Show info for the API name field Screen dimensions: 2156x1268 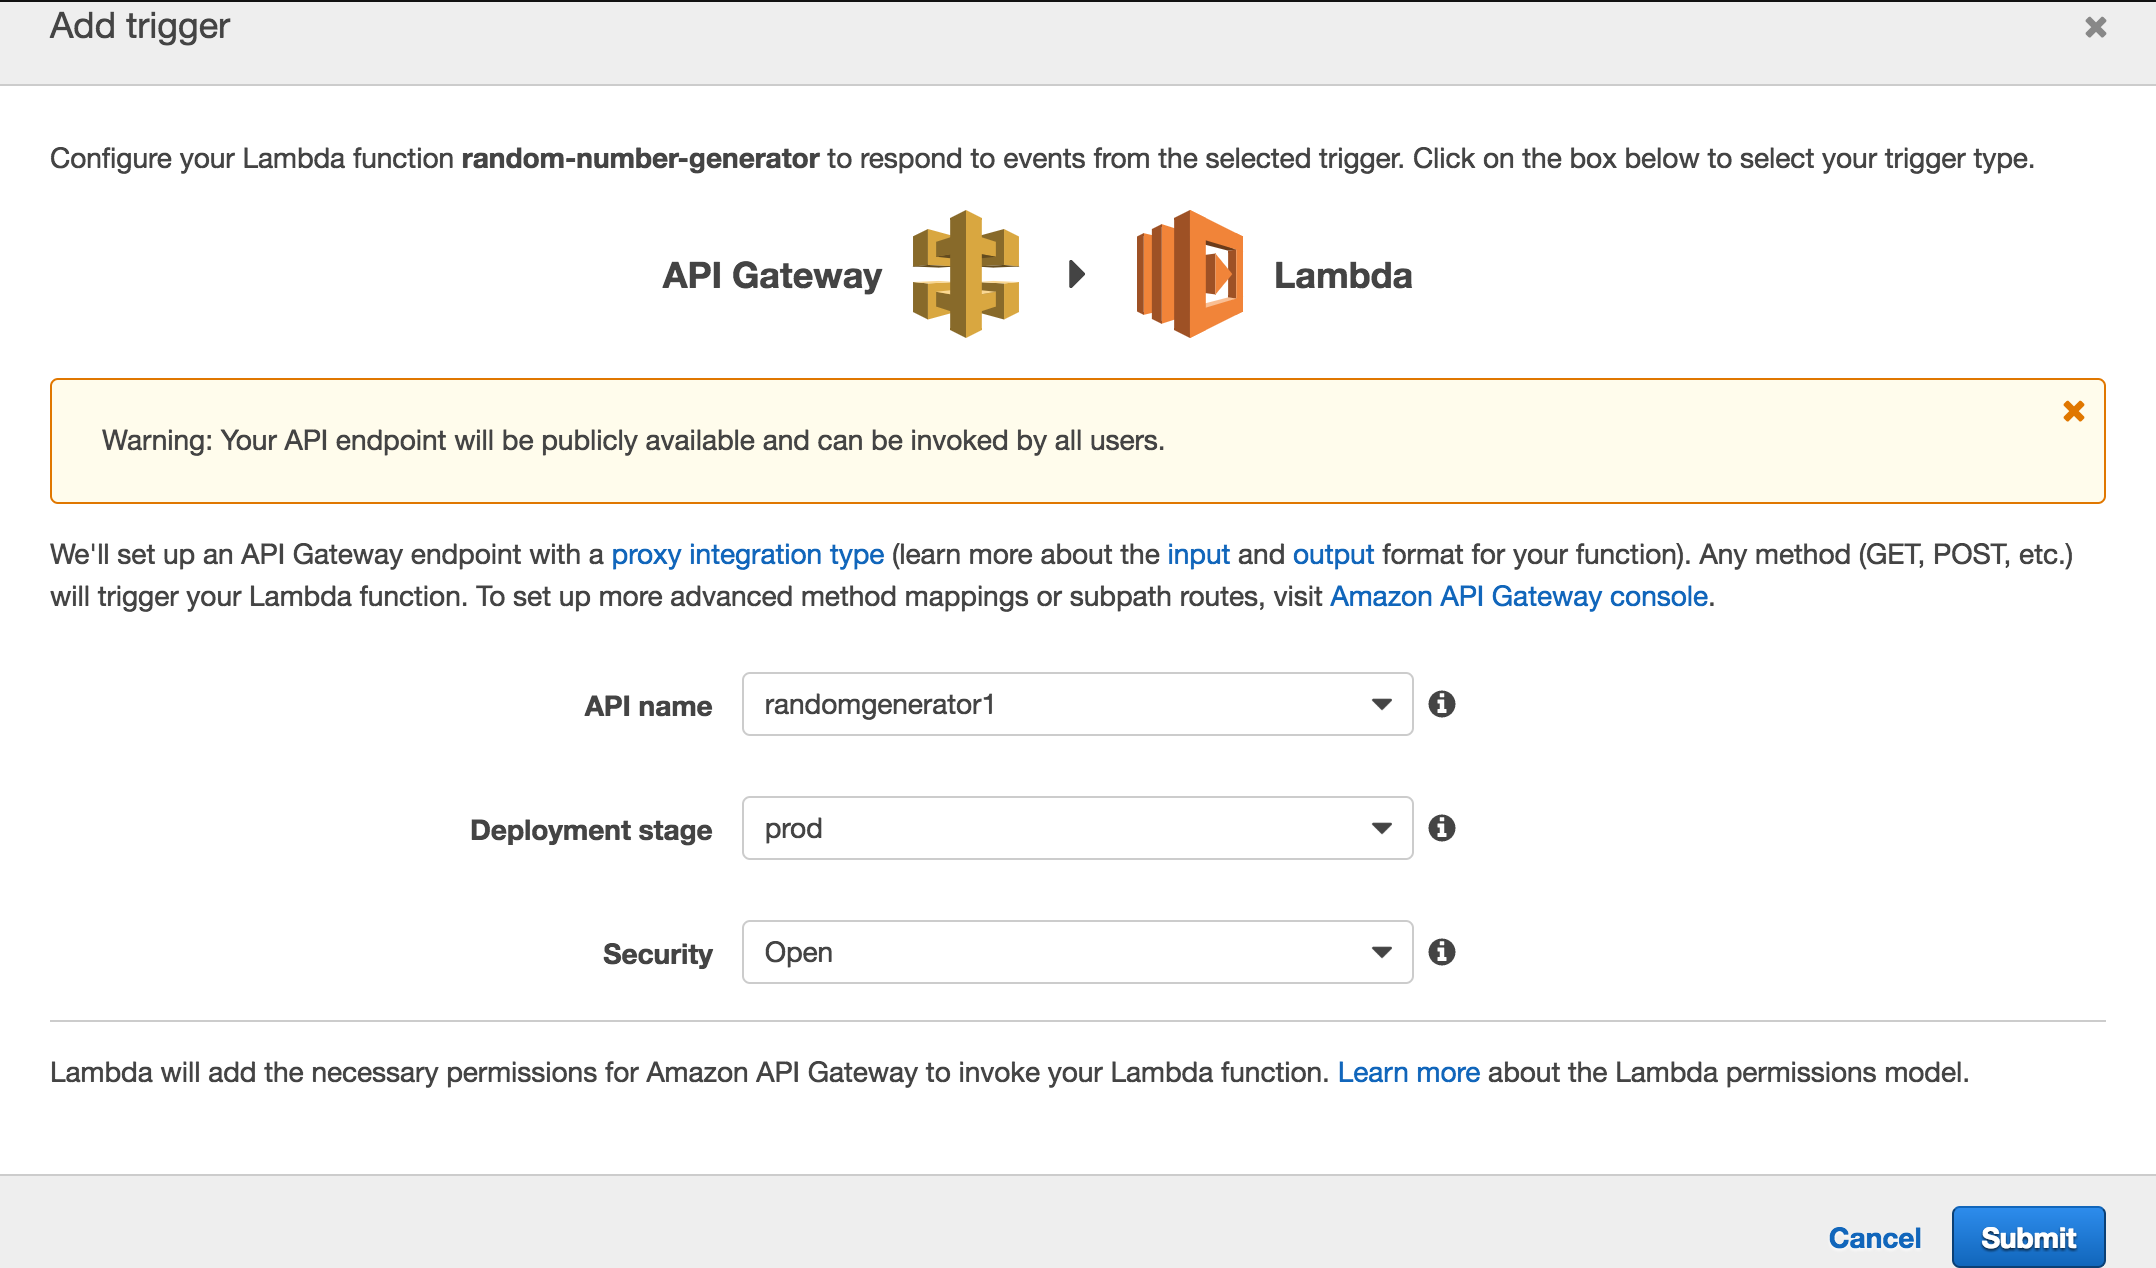[x=1441, y=704]
